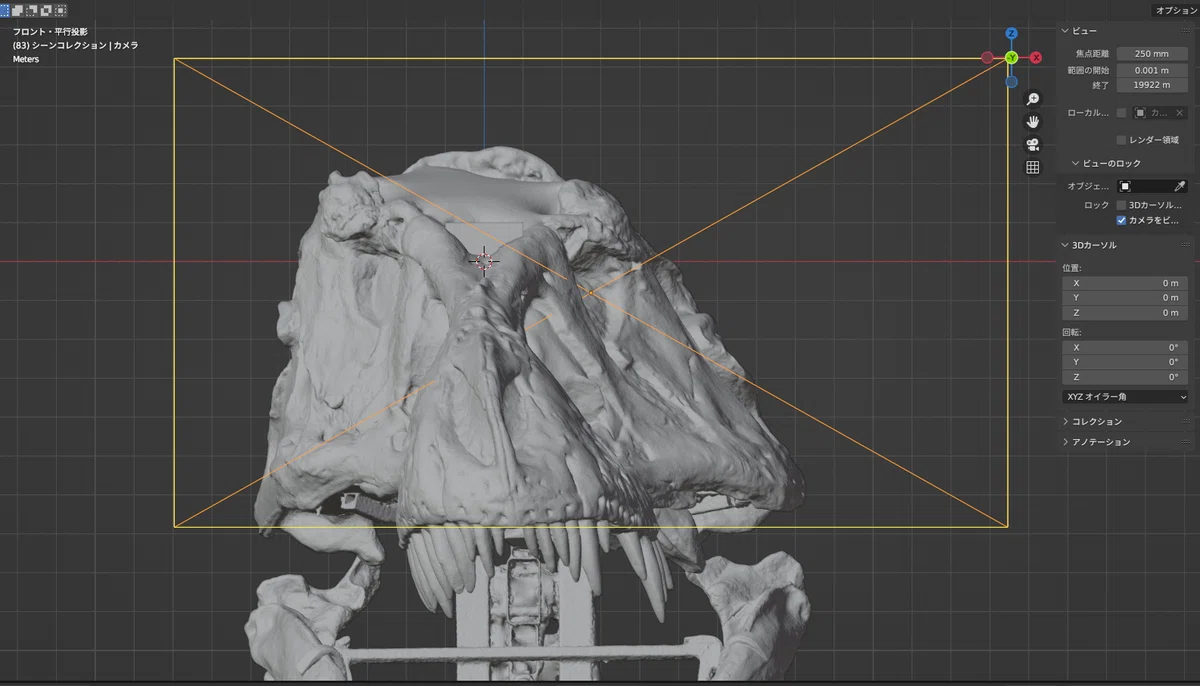1200x686 pixels.
Task: Click the eyedropper in オブジェクト field
Action: (1180, 186)
